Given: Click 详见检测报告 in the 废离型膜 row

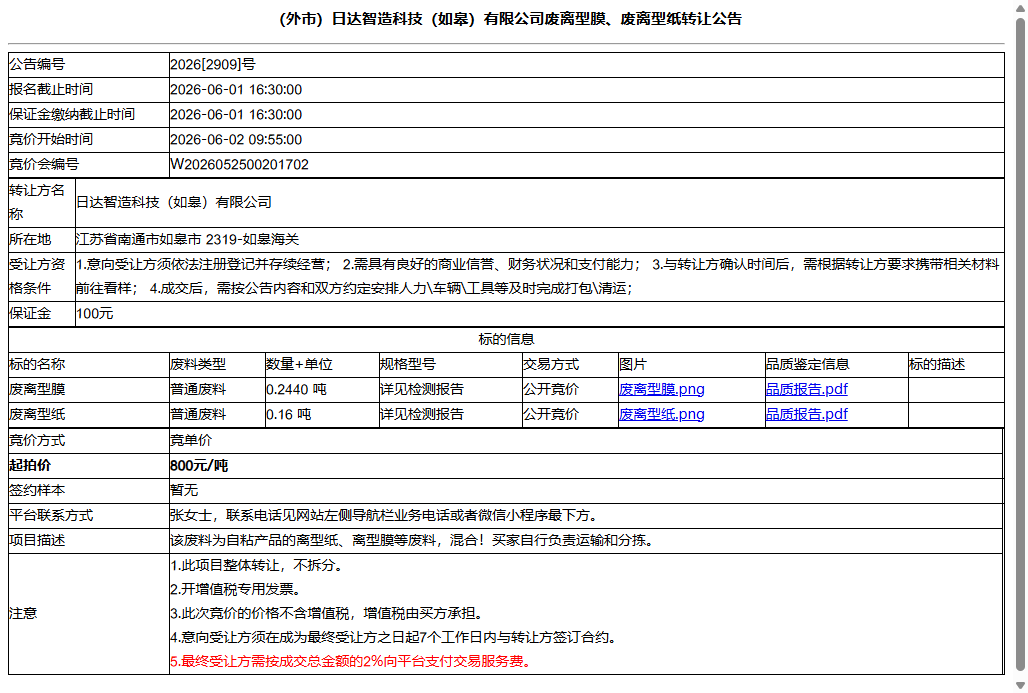Looking at the screenshot, I should [422, 389].
